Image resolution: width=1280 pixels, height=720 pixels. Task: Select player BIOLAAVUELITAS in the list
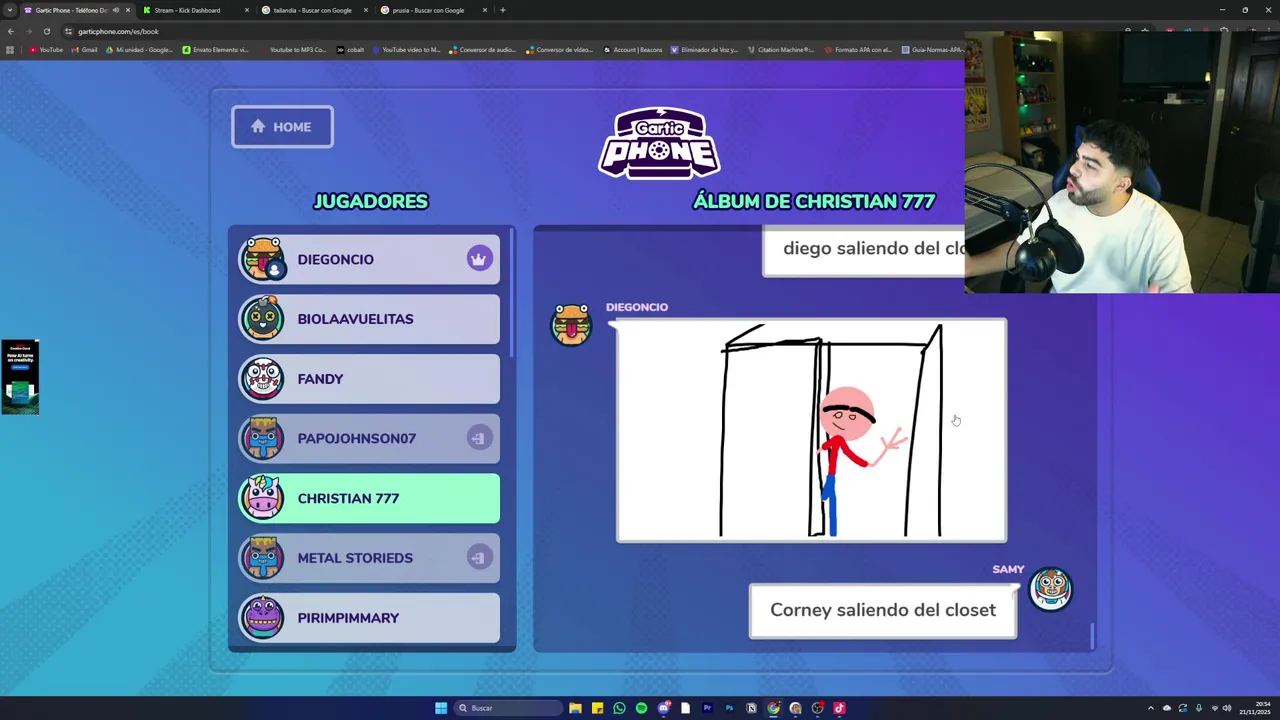[369, 319]
